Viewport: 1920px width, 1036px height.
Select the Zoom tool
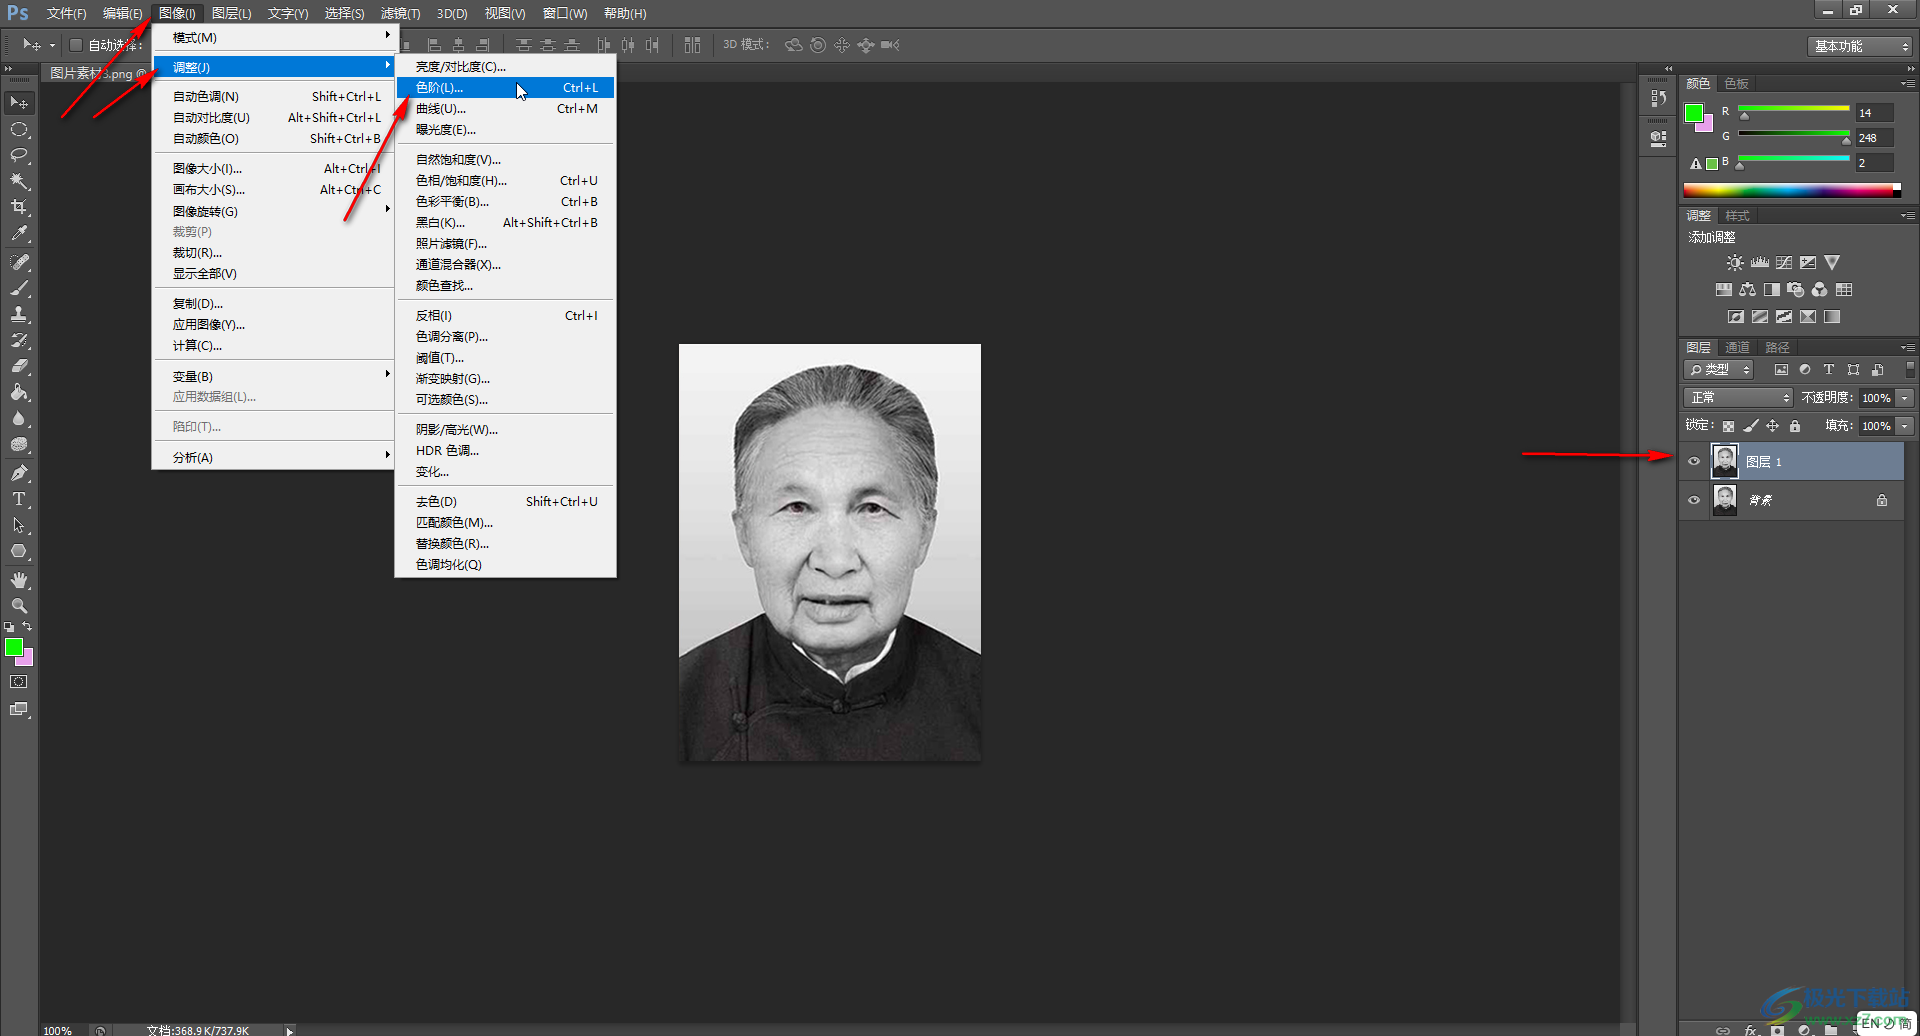coord(19,606)
